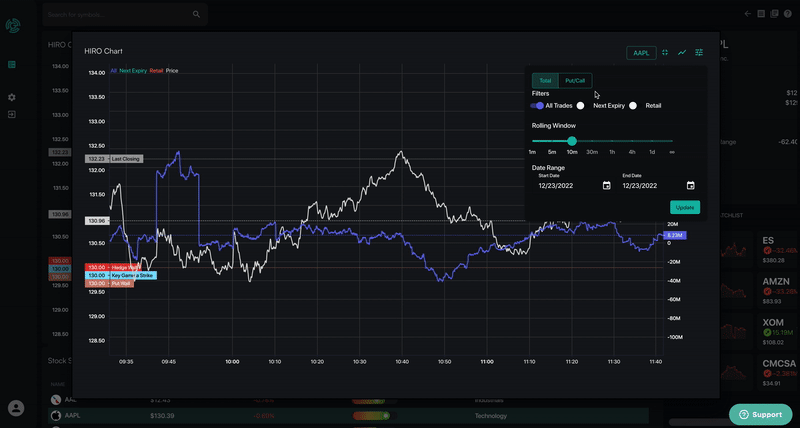The height and width of the screenshot is (428, 800).
Task: Set rolling window to 5m mark
Action: tap(552, 152)
